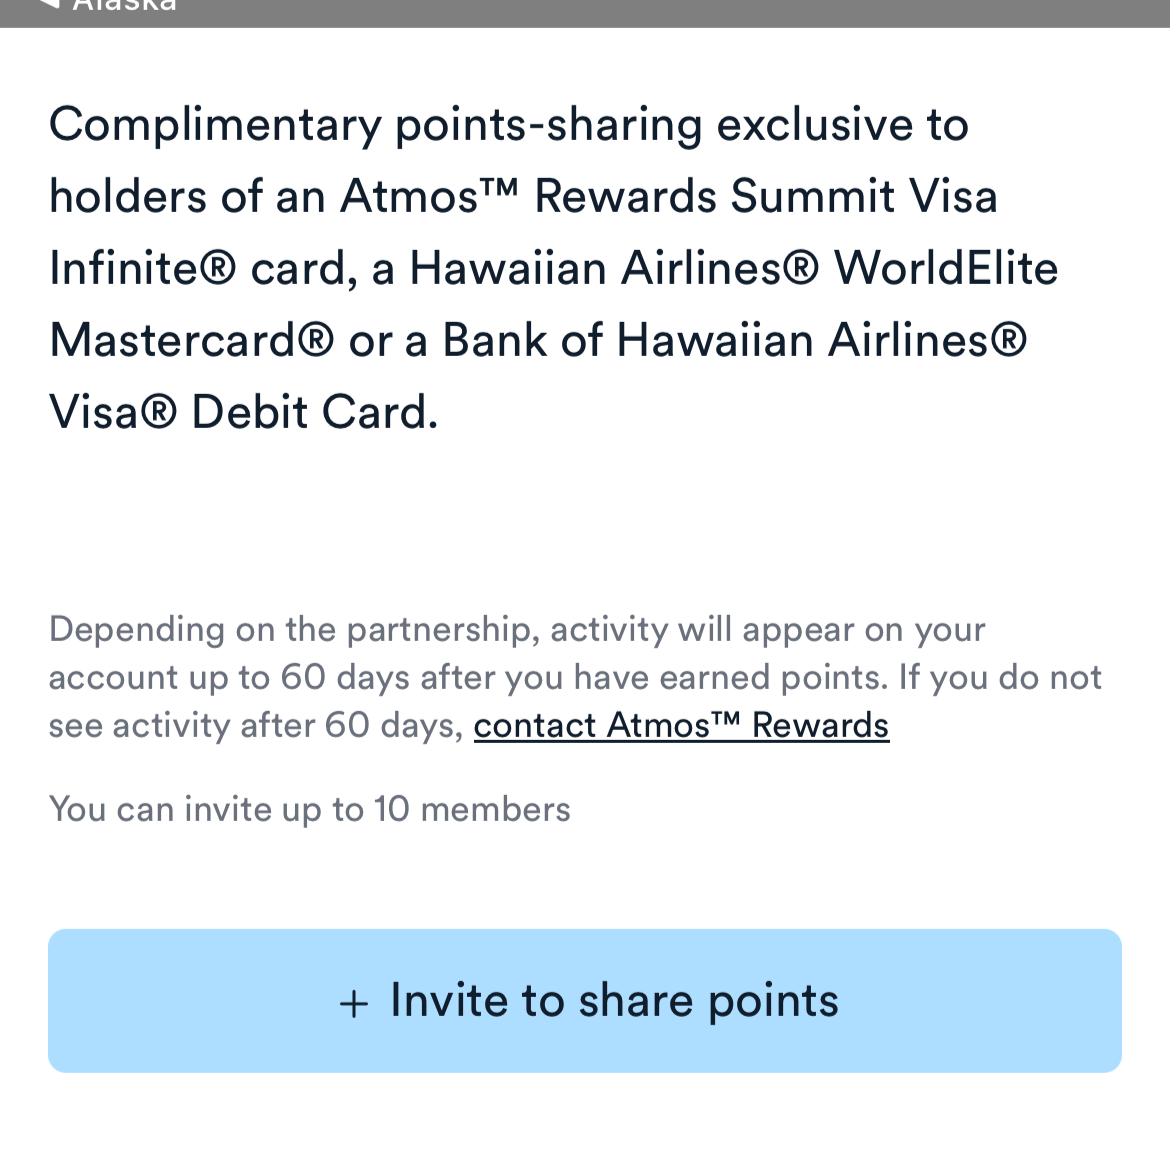The image size is (1170, 1167).
Task: Tap the 'Depending on the partnership' note line
Action: point(516,629)
